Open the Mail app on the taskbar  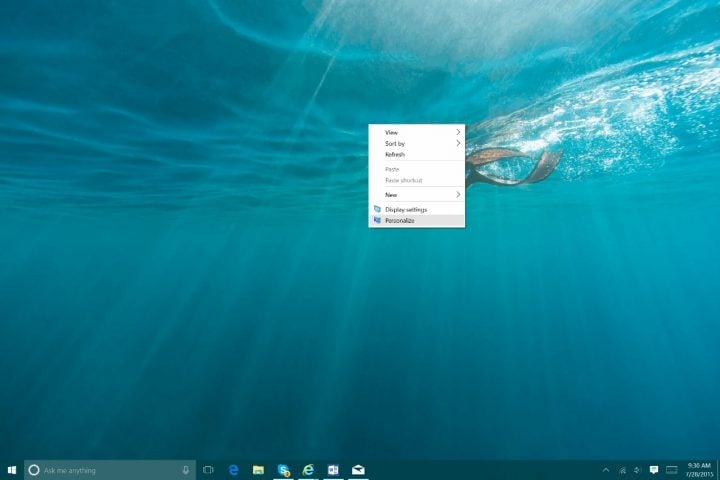358,470
